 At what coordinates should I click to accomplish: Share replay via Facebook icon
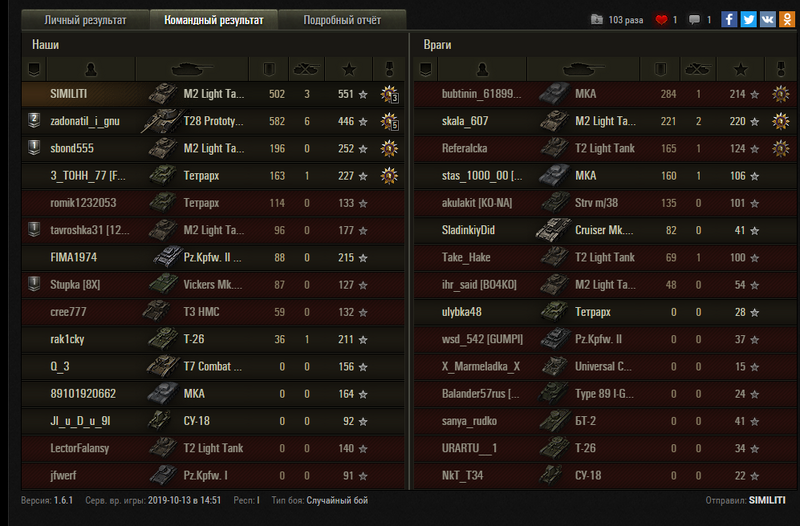pyautogui.click(x=729, y=20)
